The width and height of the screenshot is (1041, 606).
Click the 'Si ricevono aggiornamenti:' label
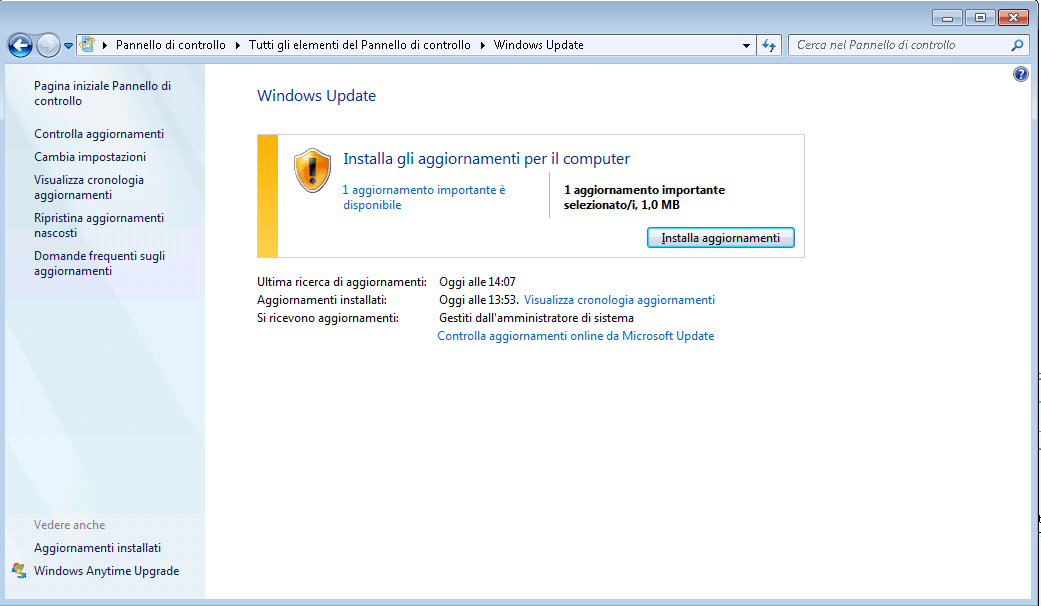[328, 318]
